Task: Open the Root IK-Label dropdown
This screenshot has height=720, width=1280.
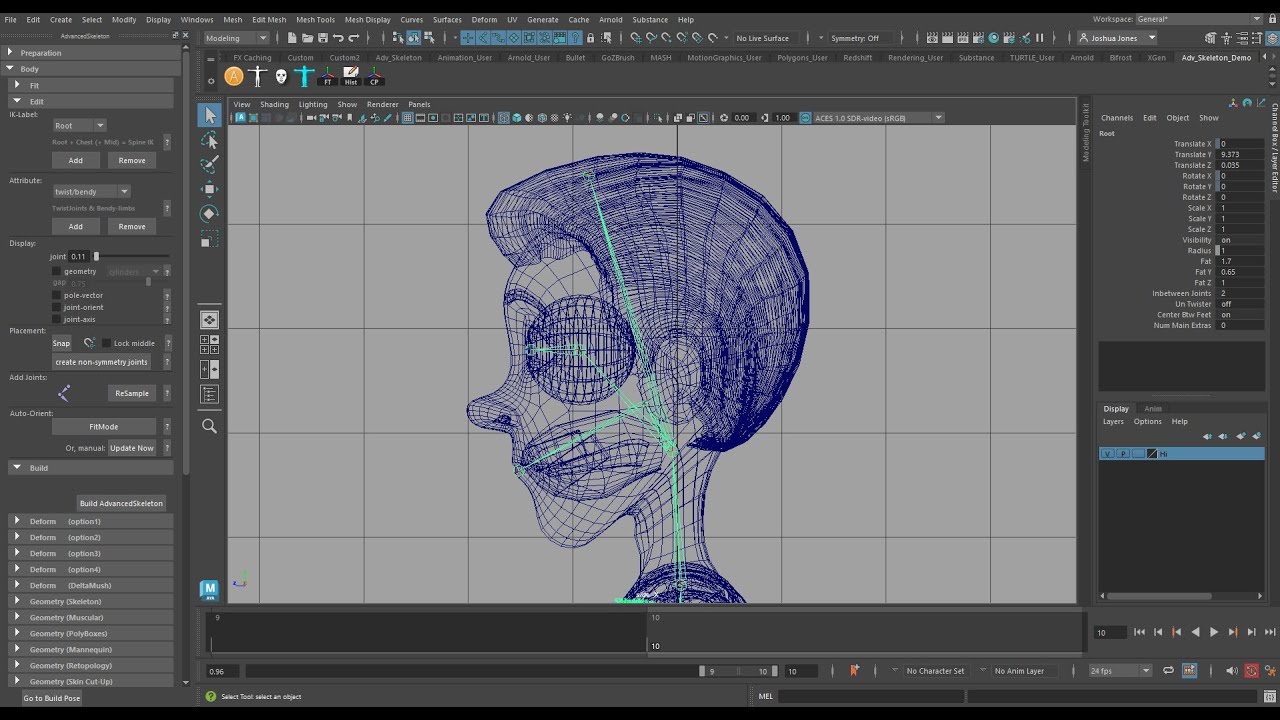Action: tap(79, 126)
